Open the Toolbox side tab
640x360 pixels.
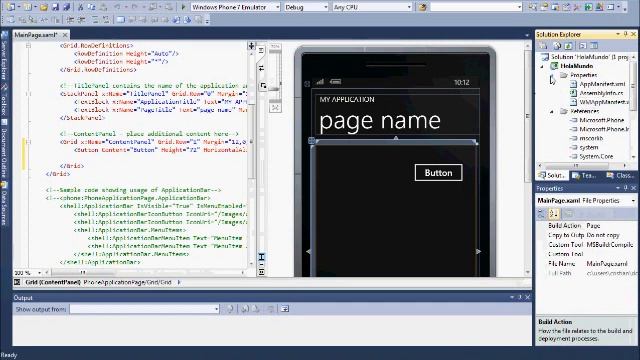coord(4,101)
